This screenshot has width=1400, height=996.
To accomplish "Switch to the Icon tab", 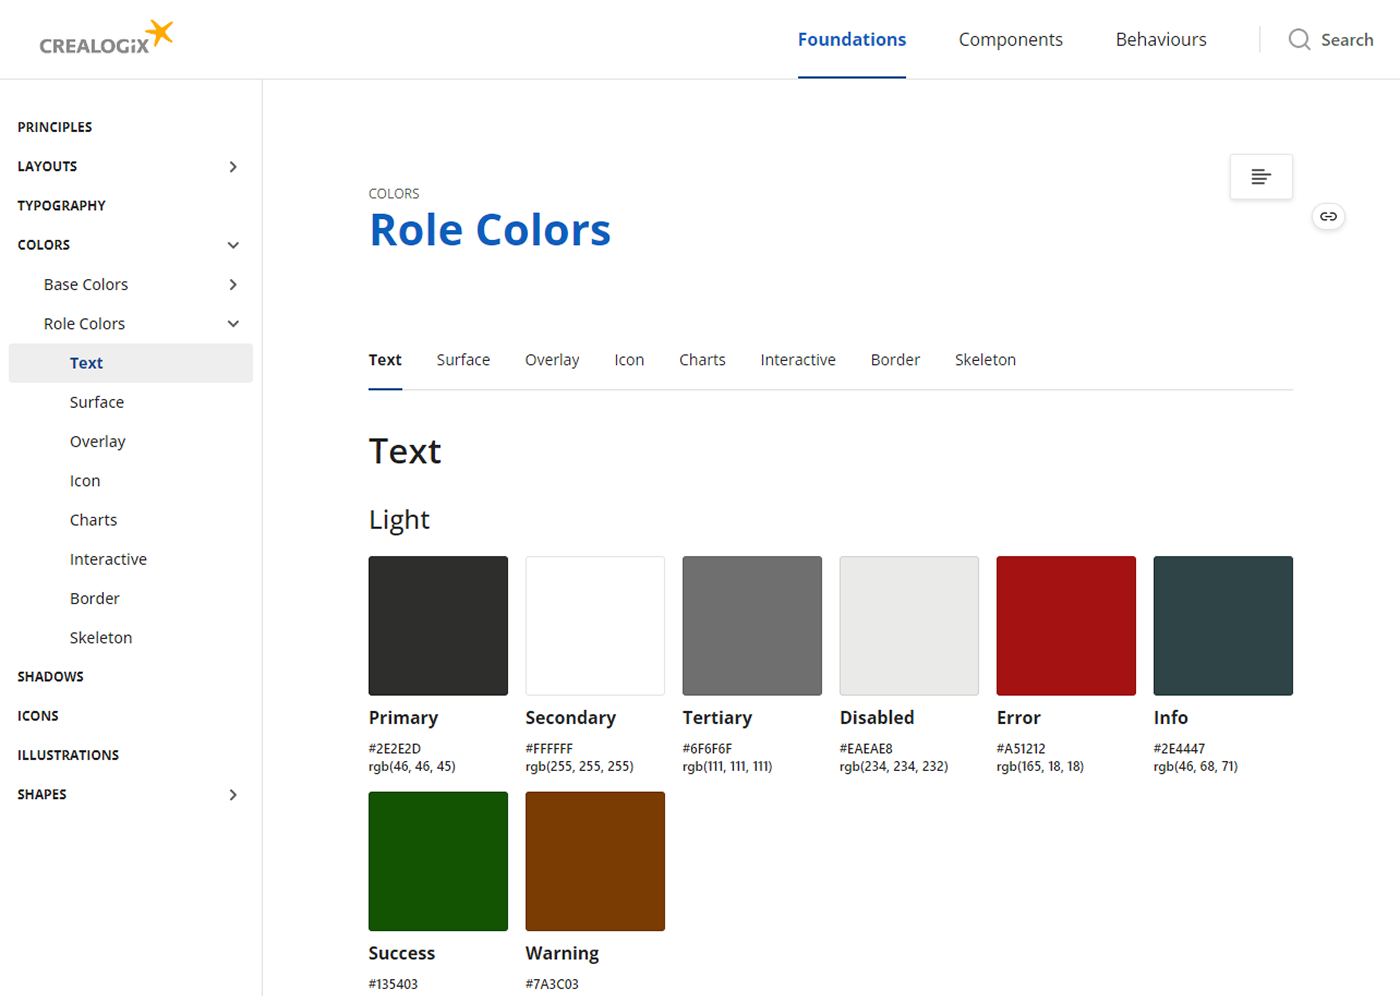I will pos(629,360).
